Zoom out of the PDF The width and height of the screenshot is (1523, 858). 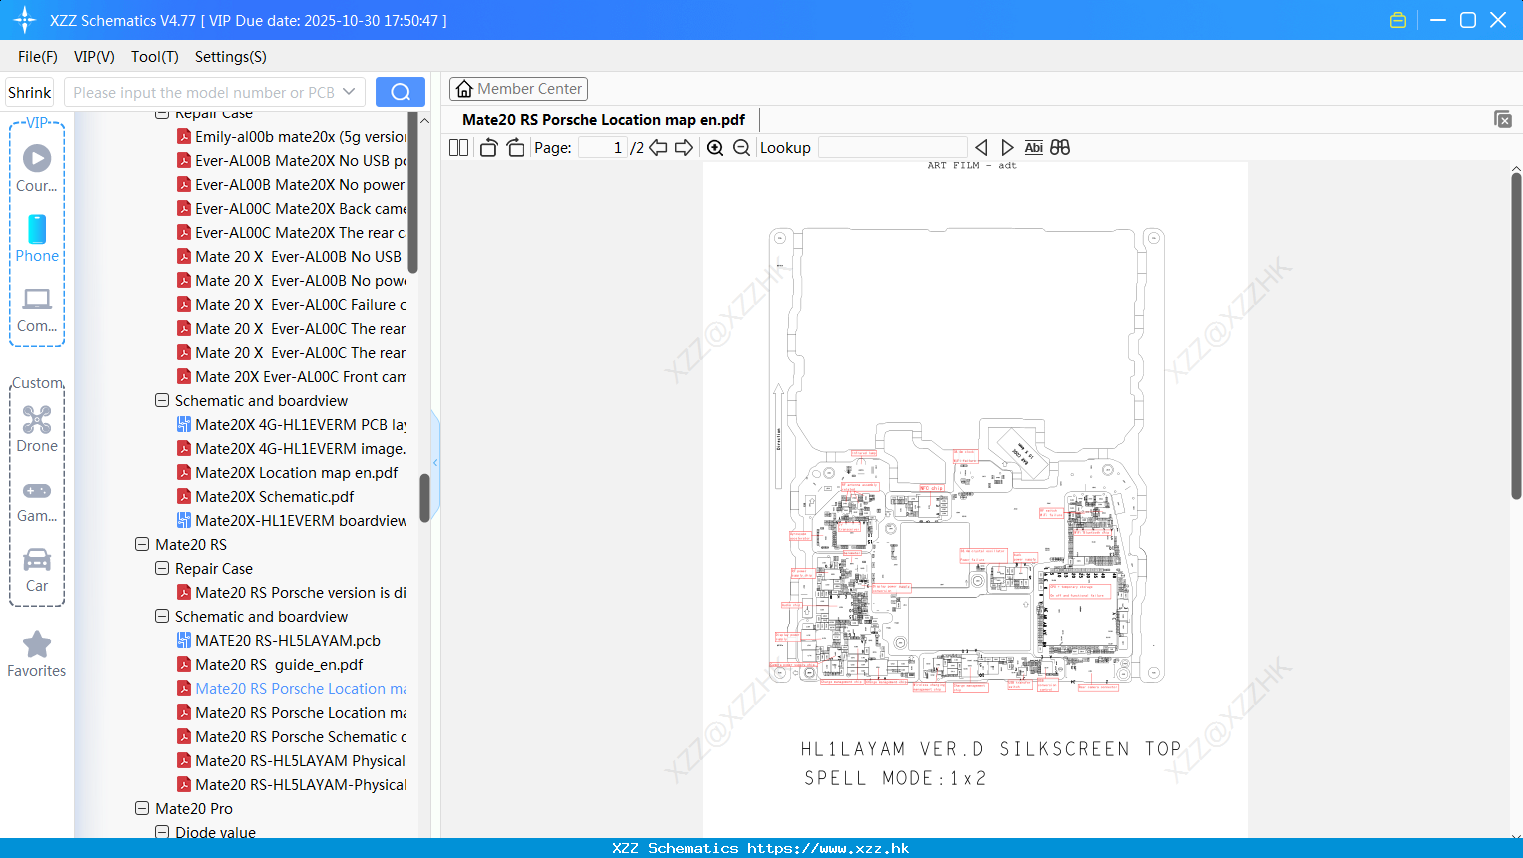(x=741, y=147)
